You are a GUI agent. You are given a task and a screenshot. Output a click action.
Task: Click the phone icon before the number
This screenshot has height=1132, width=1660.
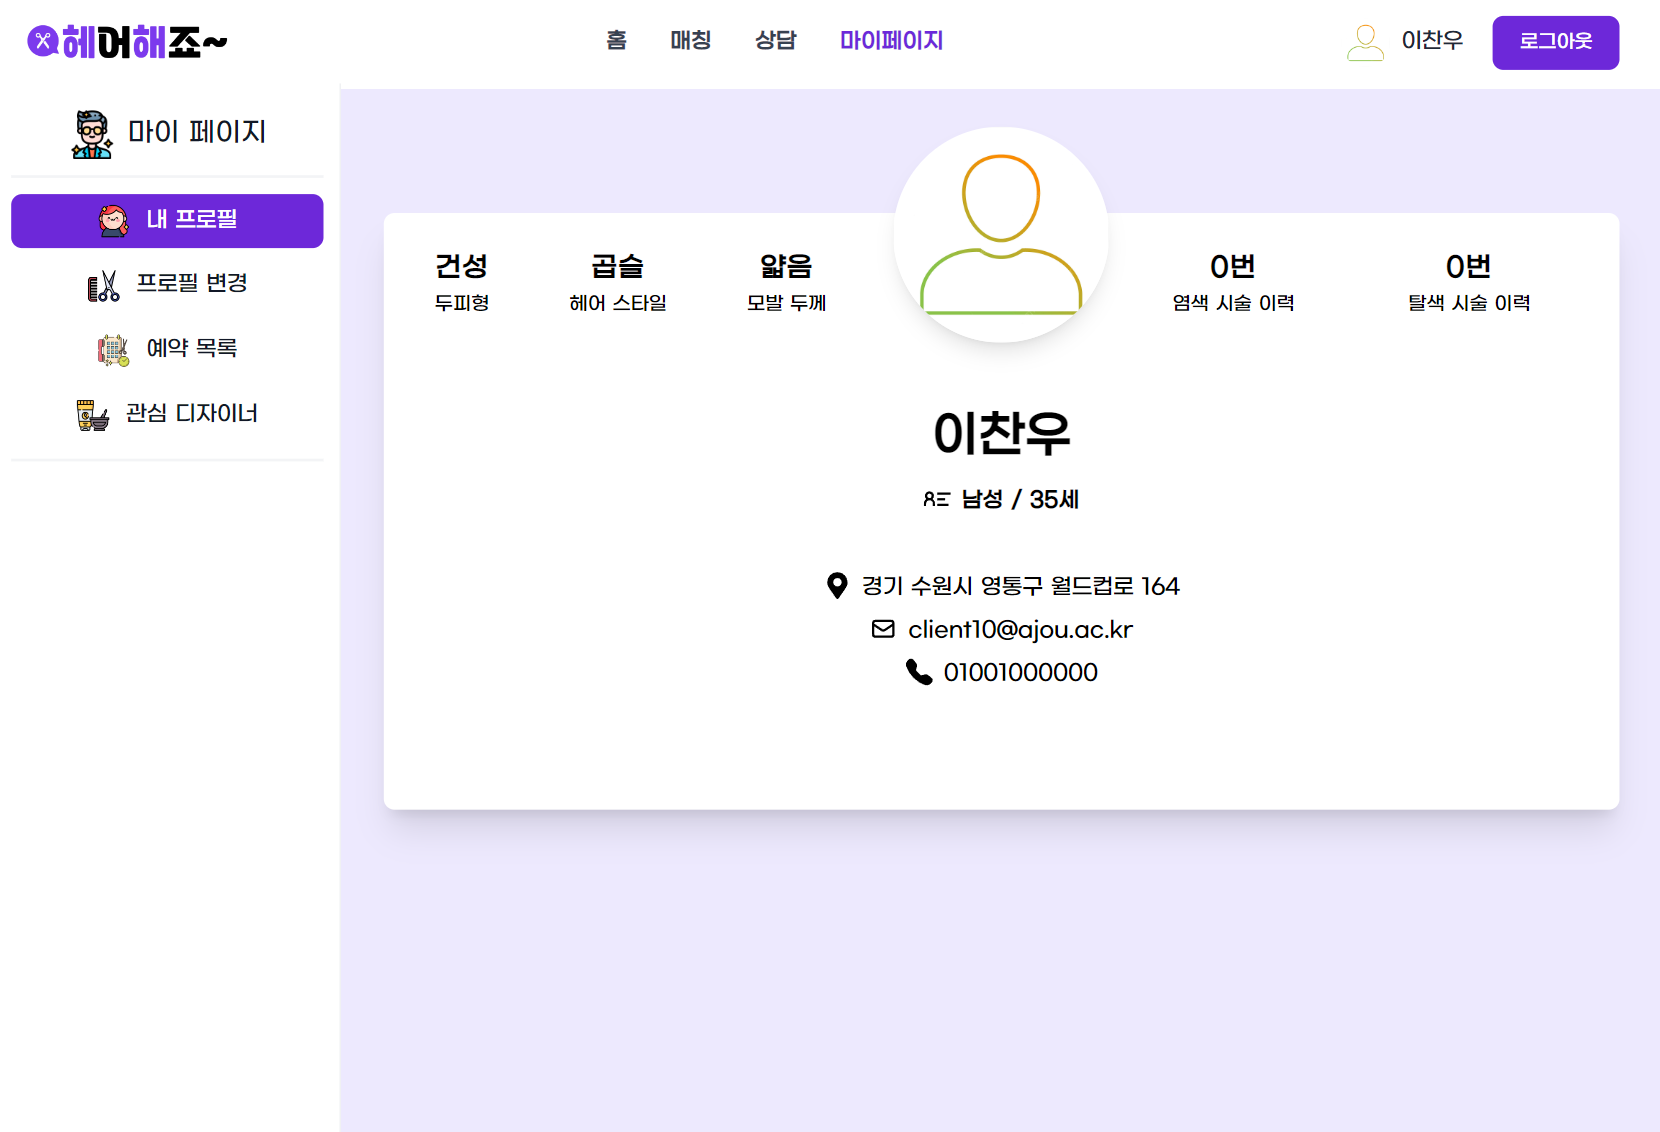919,672
